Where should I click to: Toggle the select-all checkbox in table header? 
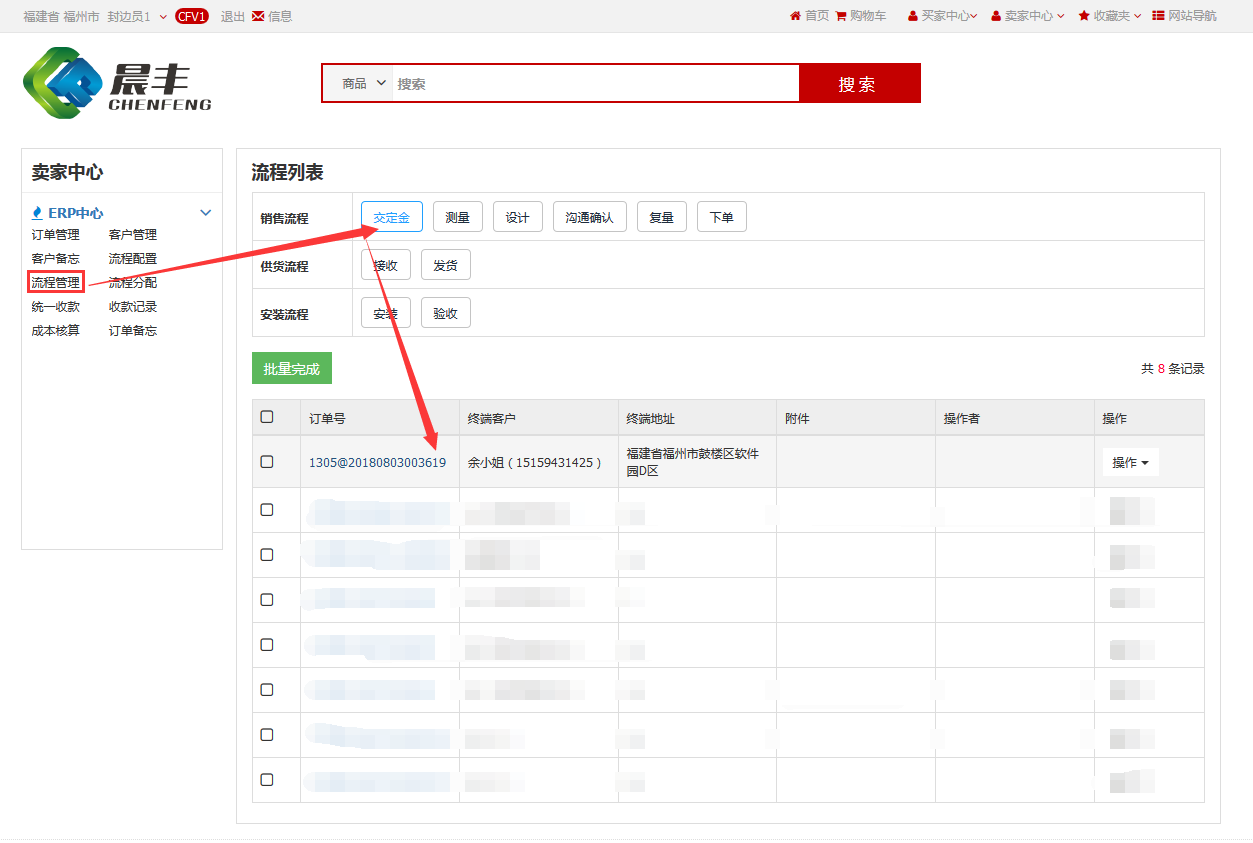coord(267,417)
